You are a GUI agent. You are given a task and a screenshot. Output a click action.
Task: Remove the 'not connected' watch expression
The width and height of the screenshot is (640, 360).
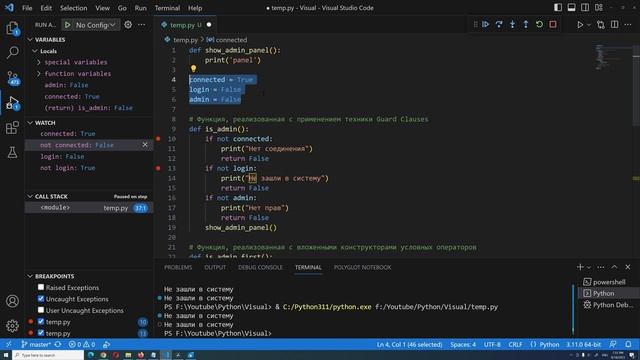145,145
